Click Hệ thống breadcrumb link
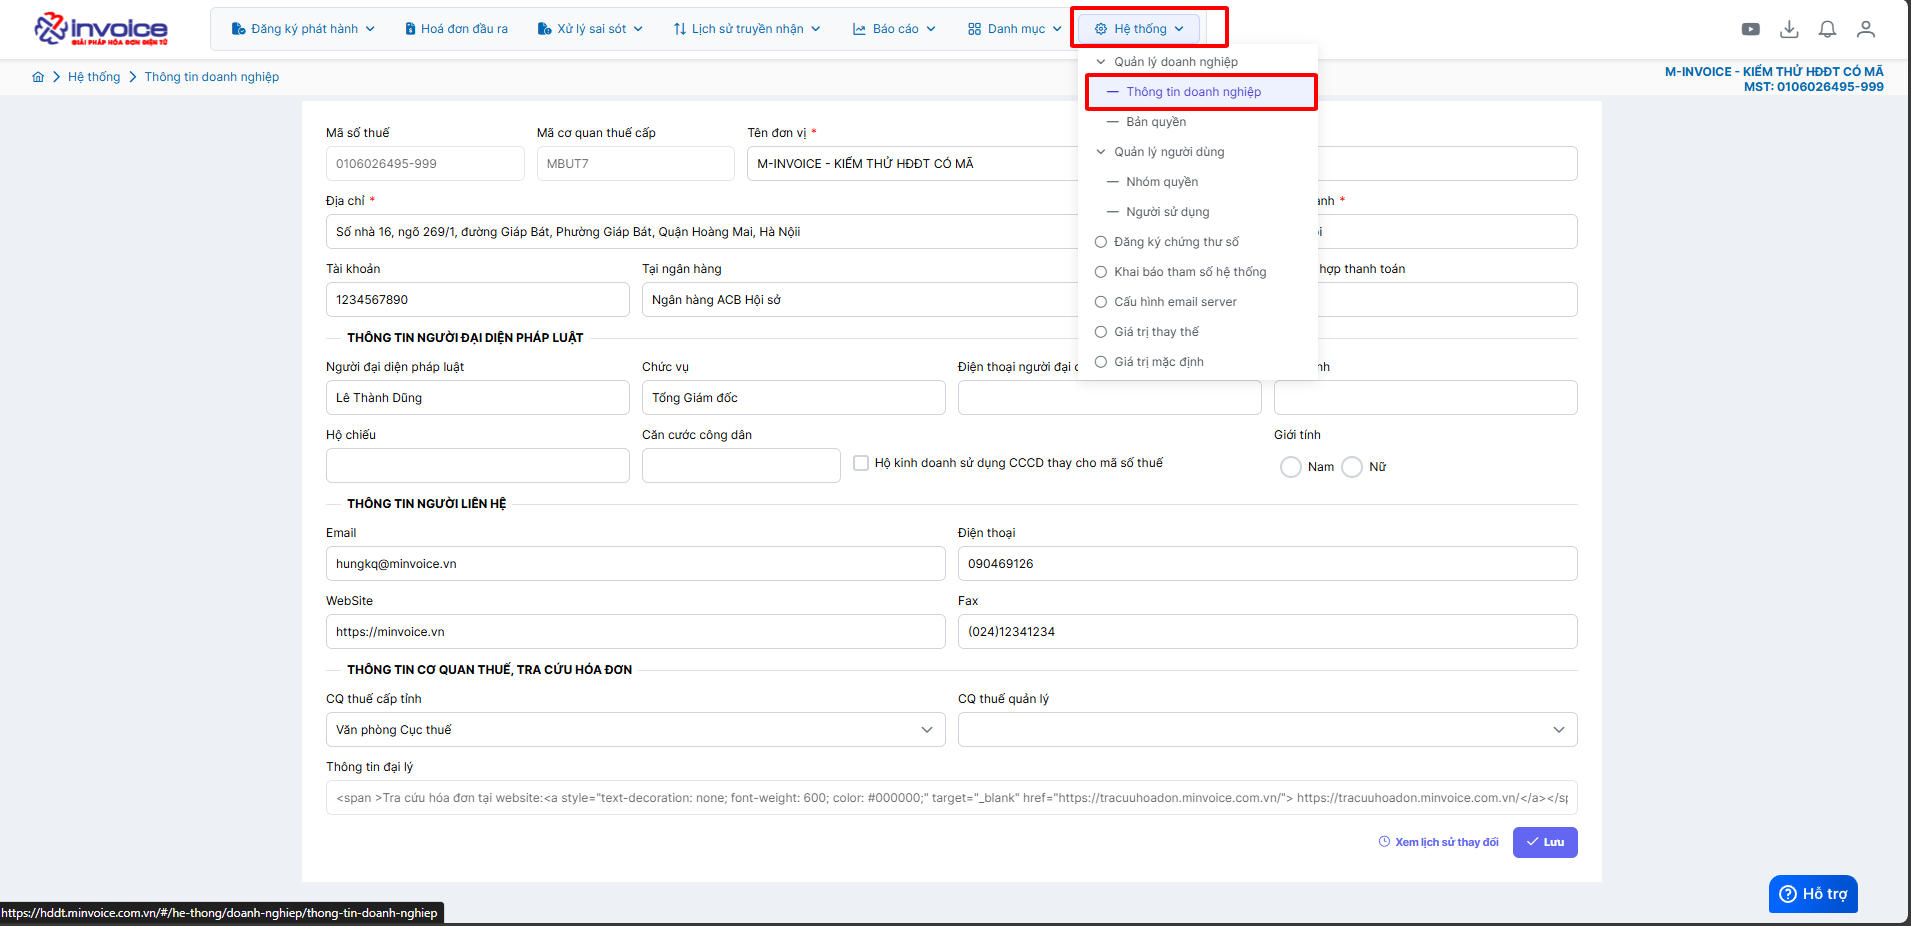 [x=94, y=77]
